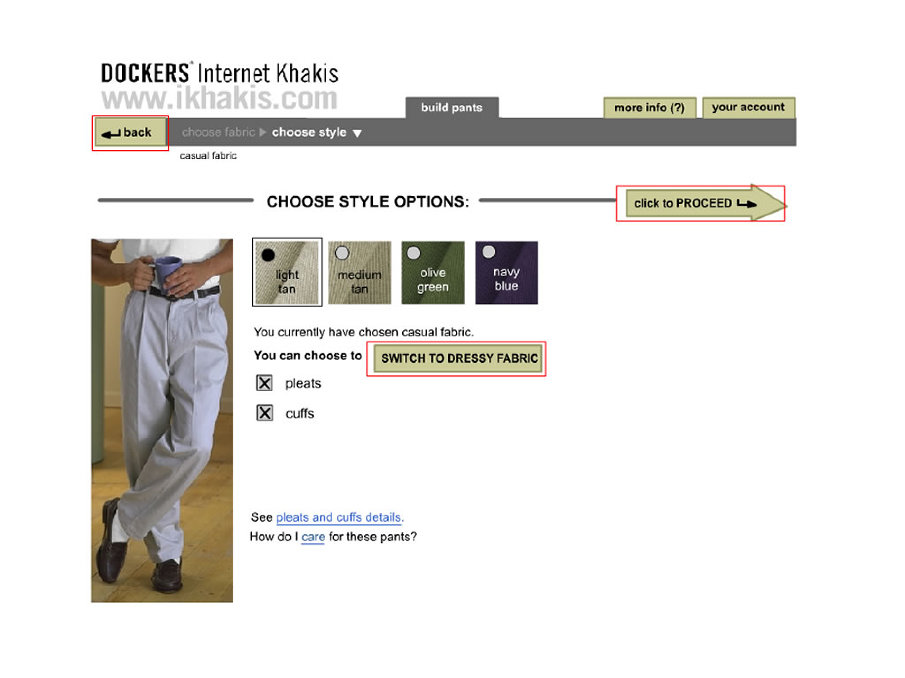Select the medium tan radio button

click(x=342, y=253)
